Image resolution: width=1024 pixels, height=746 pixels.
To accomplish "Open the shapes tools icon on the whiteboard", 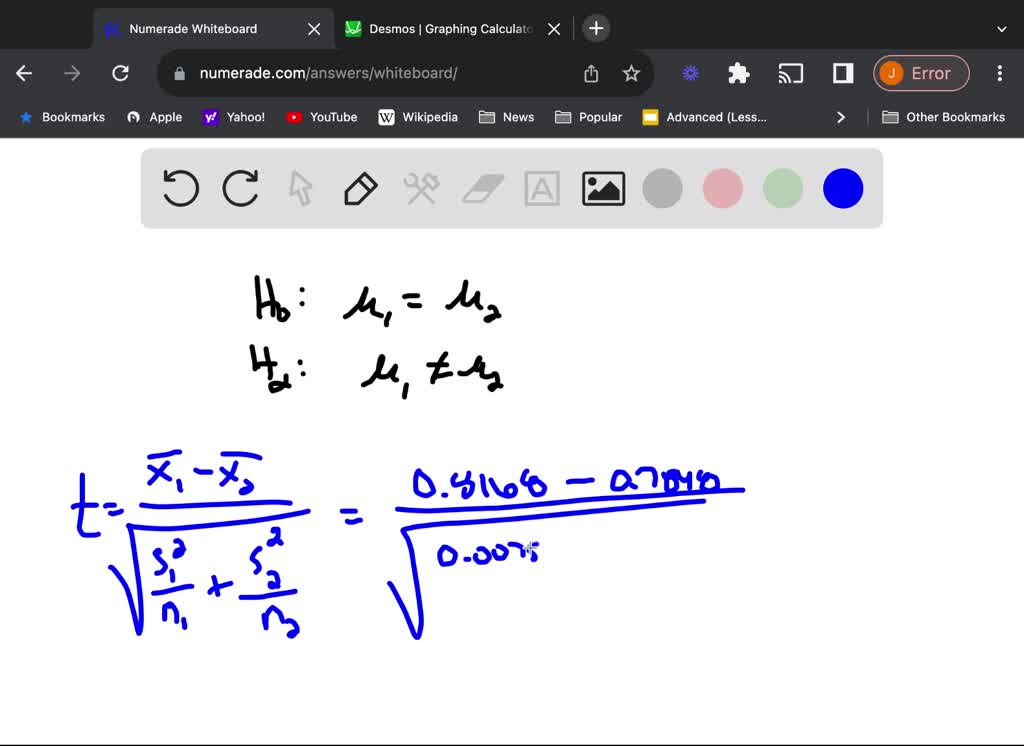I will click(x=421, y=188).
